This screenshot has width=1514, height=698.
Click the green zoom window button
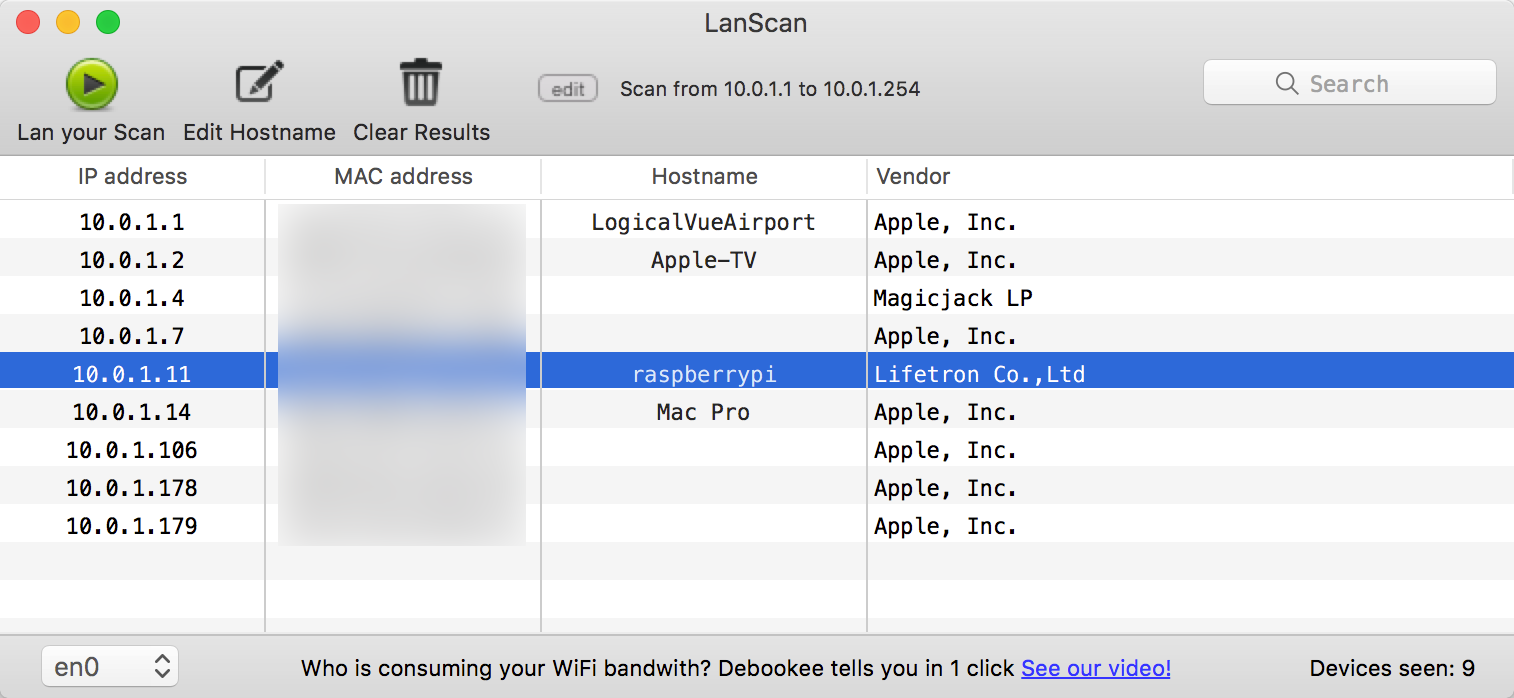[107, 22]
